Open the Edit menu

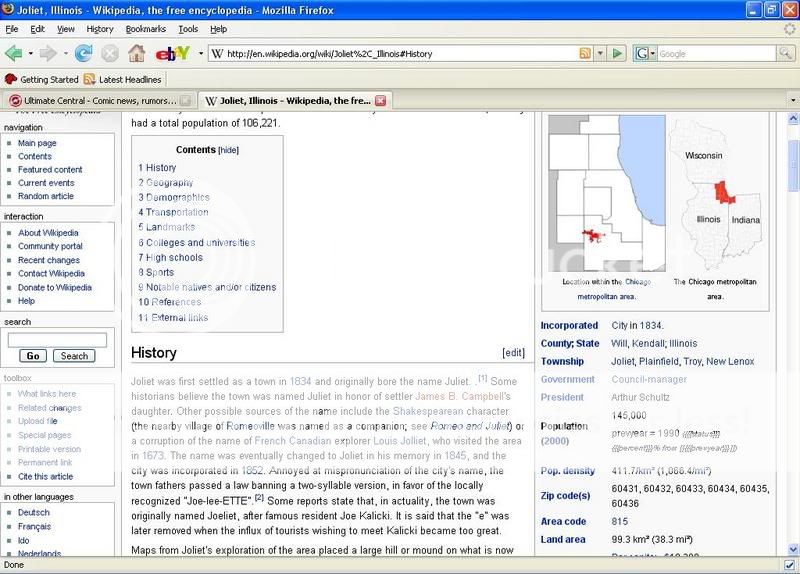(37, 29)
